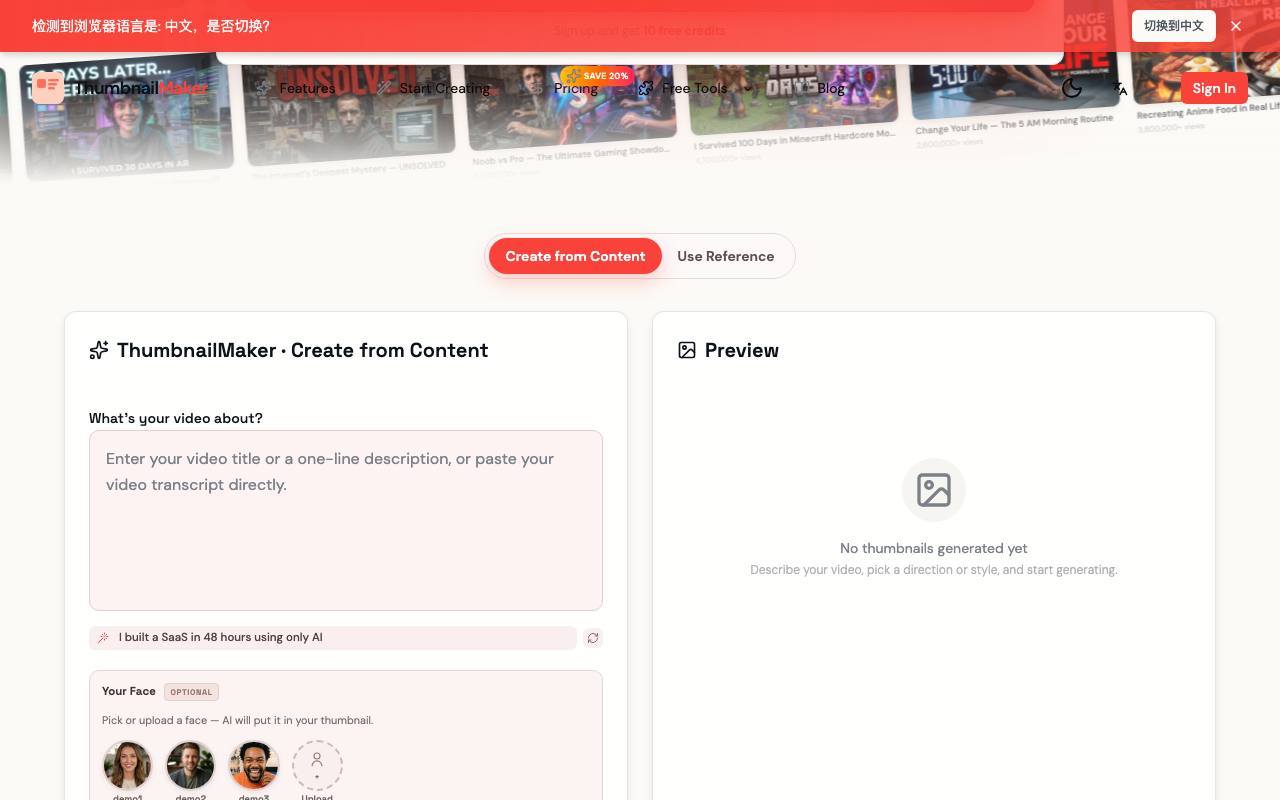
Task: Open the language translate icon
Action: click(1120, 88)
